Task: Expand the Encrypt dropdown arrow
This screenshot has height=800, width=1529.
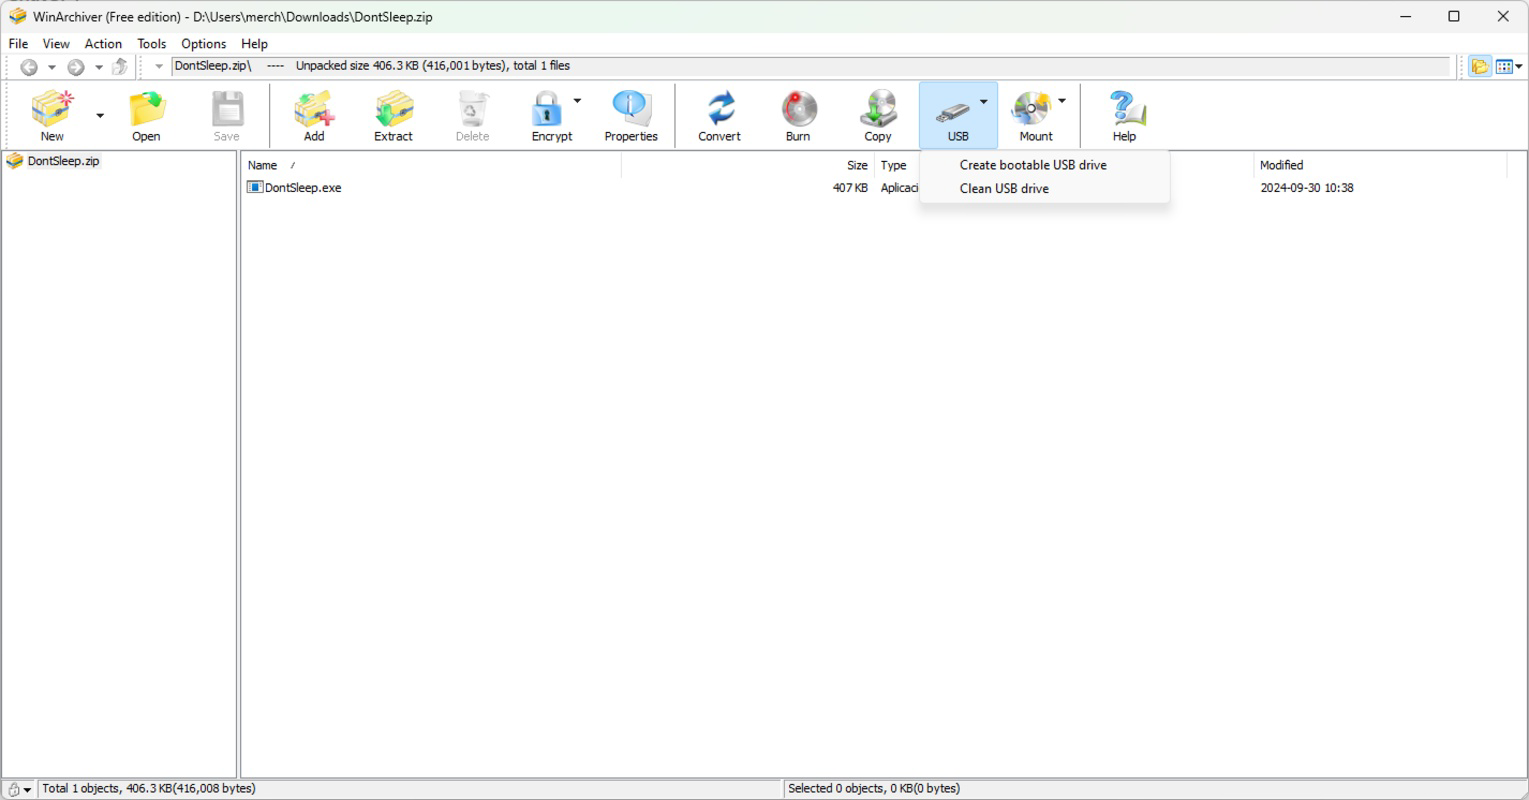Action: tap(577, 101)
